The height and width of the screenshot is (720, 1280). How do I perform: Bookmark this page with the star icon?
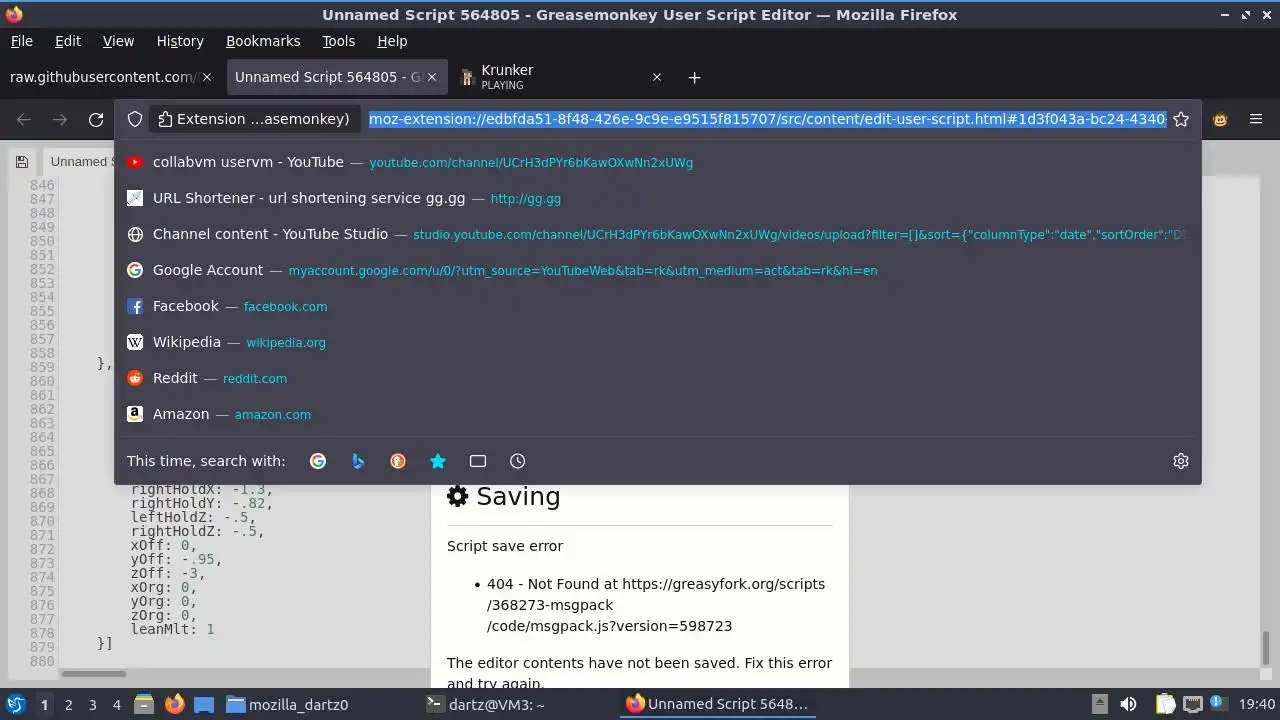(x=1181, y=119)
